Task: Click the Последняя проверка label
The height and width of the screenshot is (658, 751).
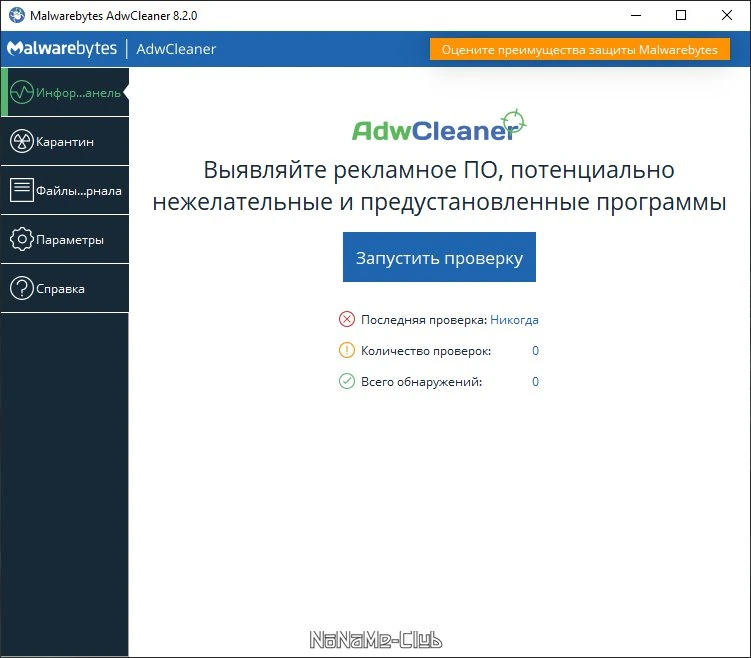Action: [424, 320]
